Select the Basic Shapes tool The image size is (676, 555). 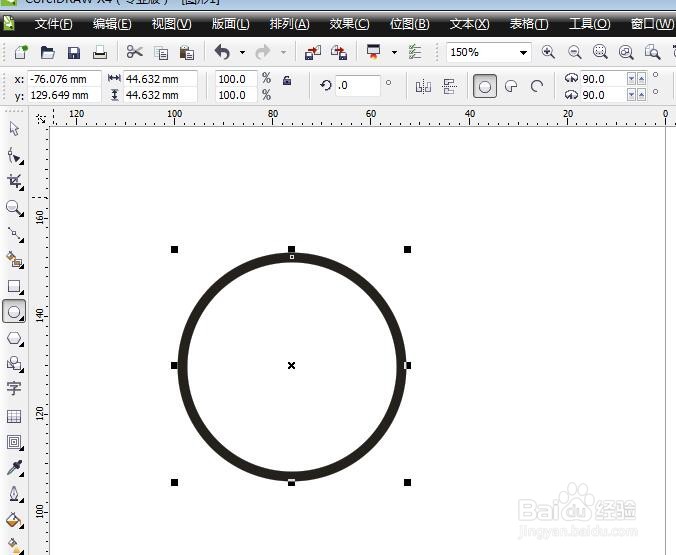point(14,364)
